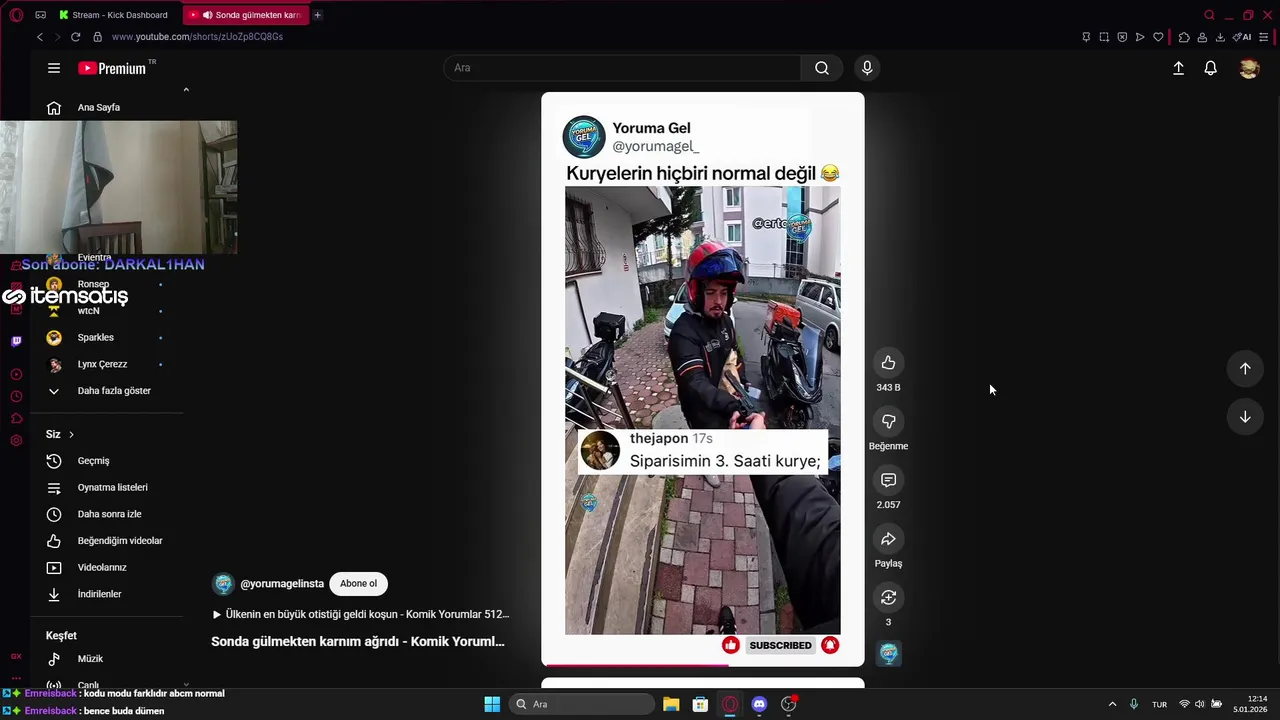Click the SUBSCRIBED button overlay in video

780,646
